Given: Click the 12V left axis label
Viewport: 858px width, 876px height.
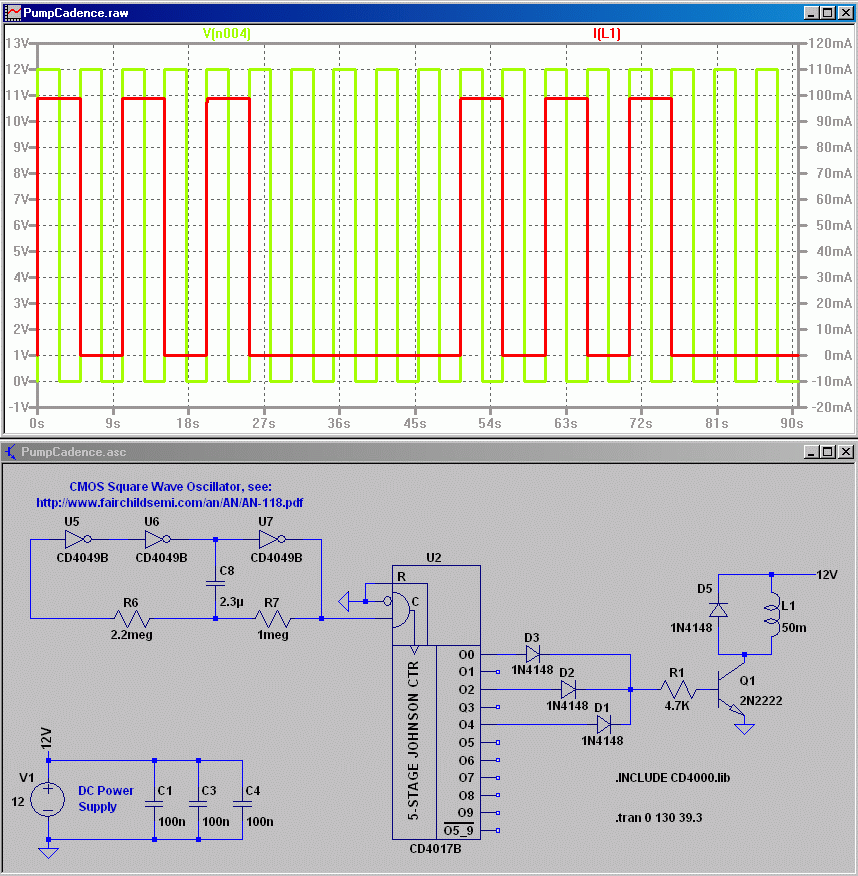Looking at the screenshot, I should (17, 69).
